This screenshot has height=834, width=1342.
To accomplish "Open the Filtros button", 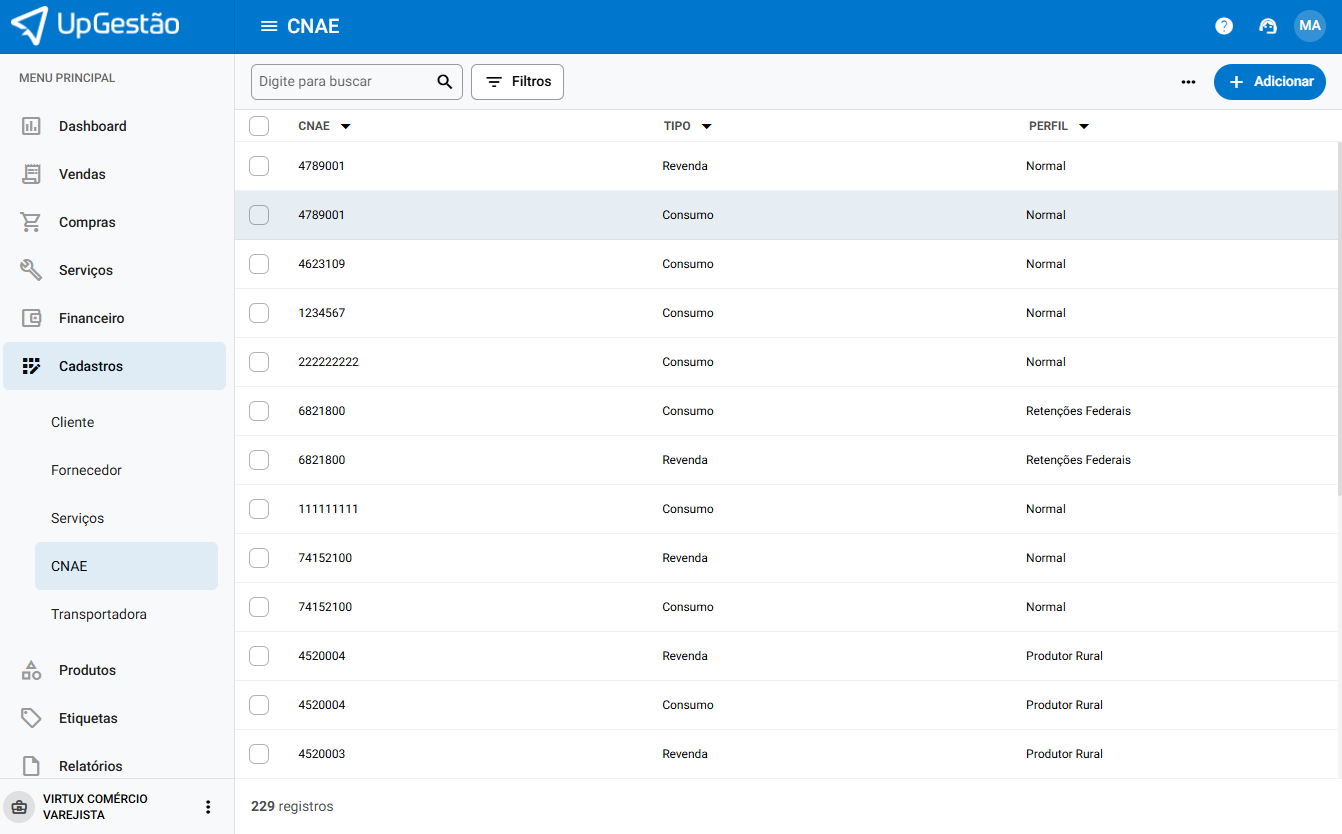I will 517,82.
